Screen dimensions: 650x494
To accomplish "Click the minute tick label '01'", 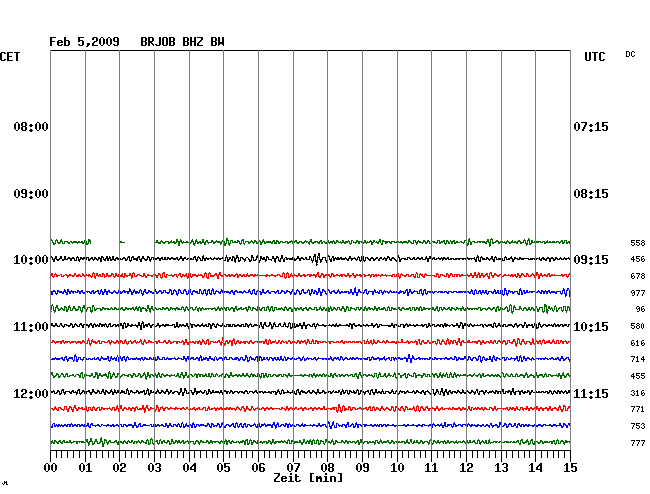I will click(x=85, y=468).
